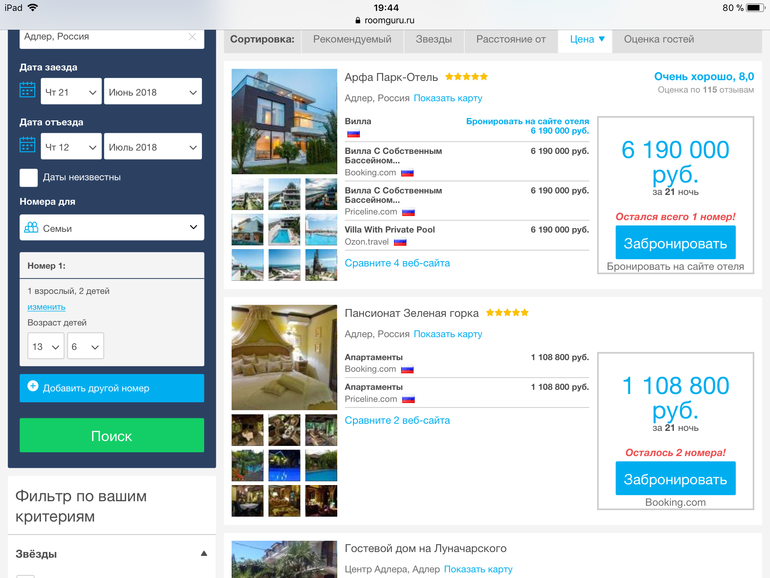
Task: Open the Июль 2018 month dropdown
Action: (x=153, y=147)
